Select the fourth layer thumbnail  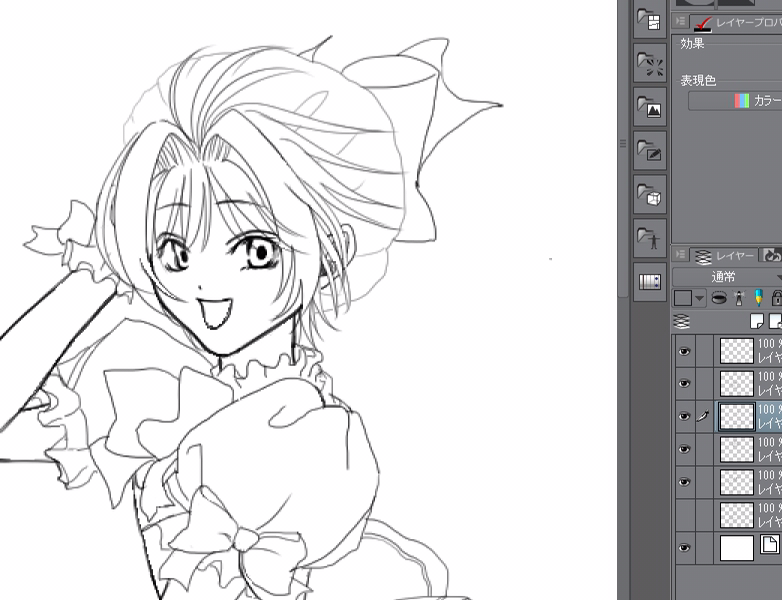[737, 449]
